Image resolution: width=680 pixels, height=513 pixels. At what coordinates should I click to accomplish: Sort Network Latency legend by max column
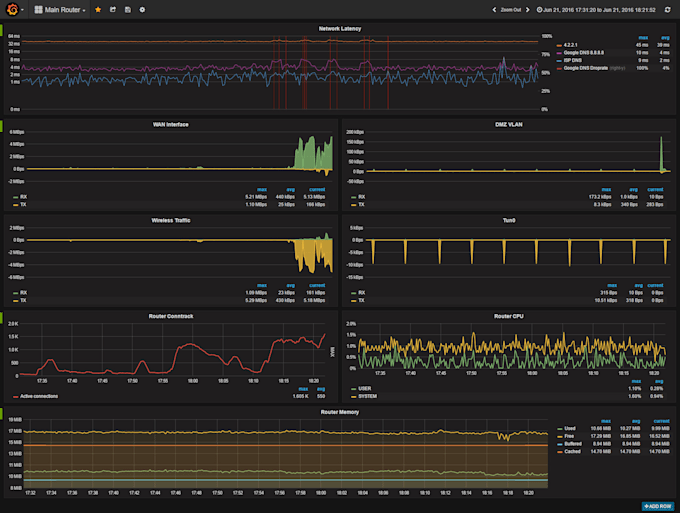[643, 38]
